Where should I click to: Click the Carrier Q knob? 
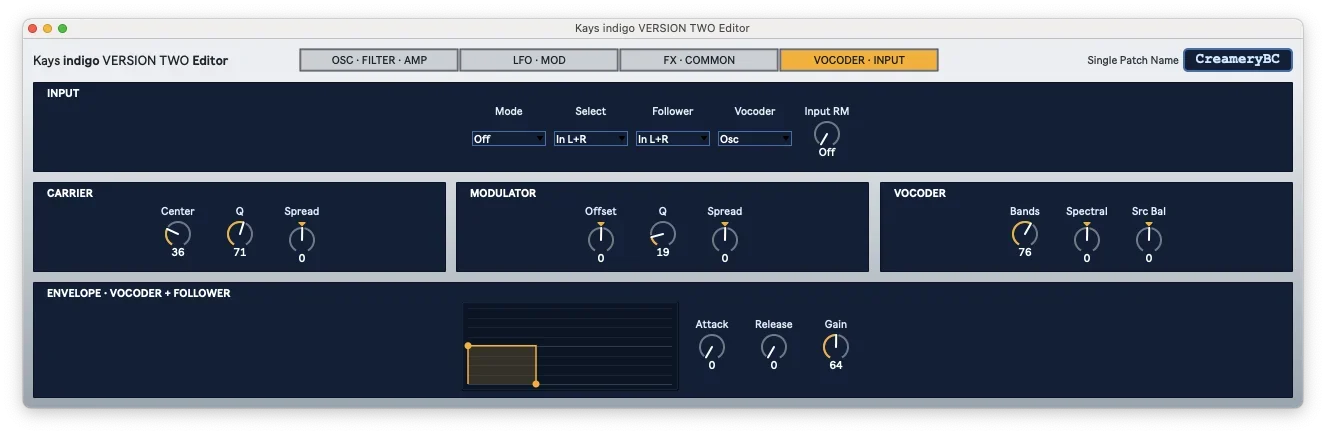[240, 234]
